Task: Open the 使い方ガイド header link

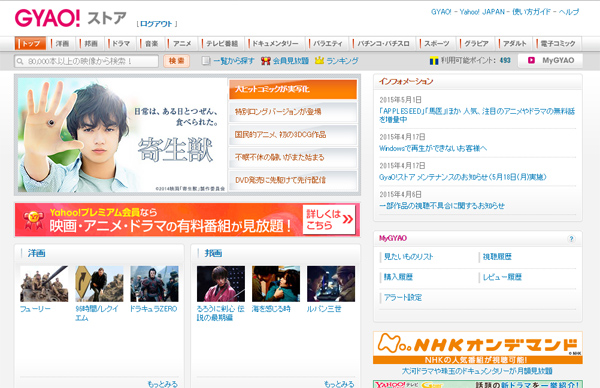Action: click(x=532, y=12)
